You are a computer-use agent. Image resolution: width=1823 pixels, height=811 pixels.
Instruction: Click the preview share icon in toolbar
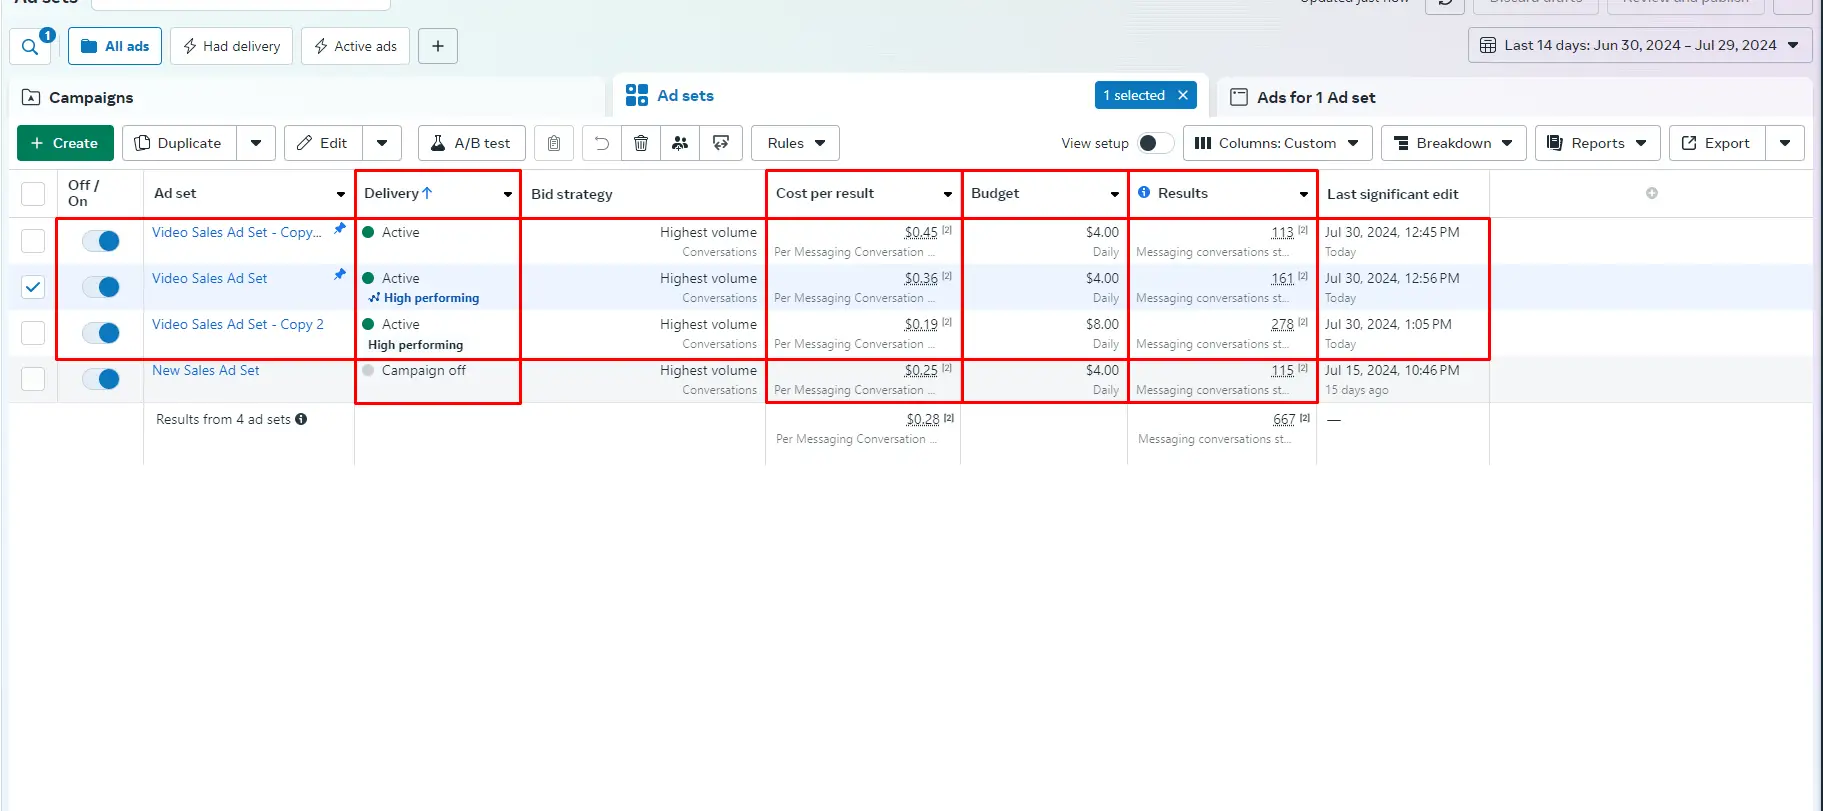721,143
